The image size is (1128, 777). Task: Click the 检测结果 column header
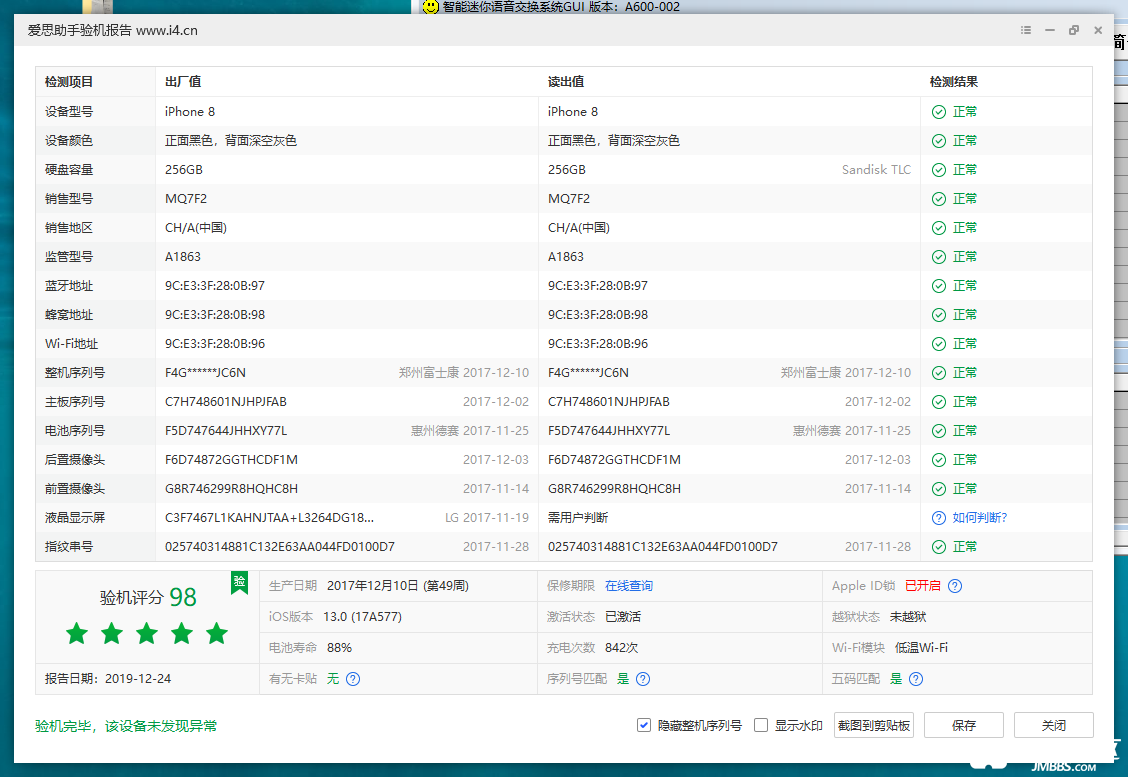(x=954, y=81)
